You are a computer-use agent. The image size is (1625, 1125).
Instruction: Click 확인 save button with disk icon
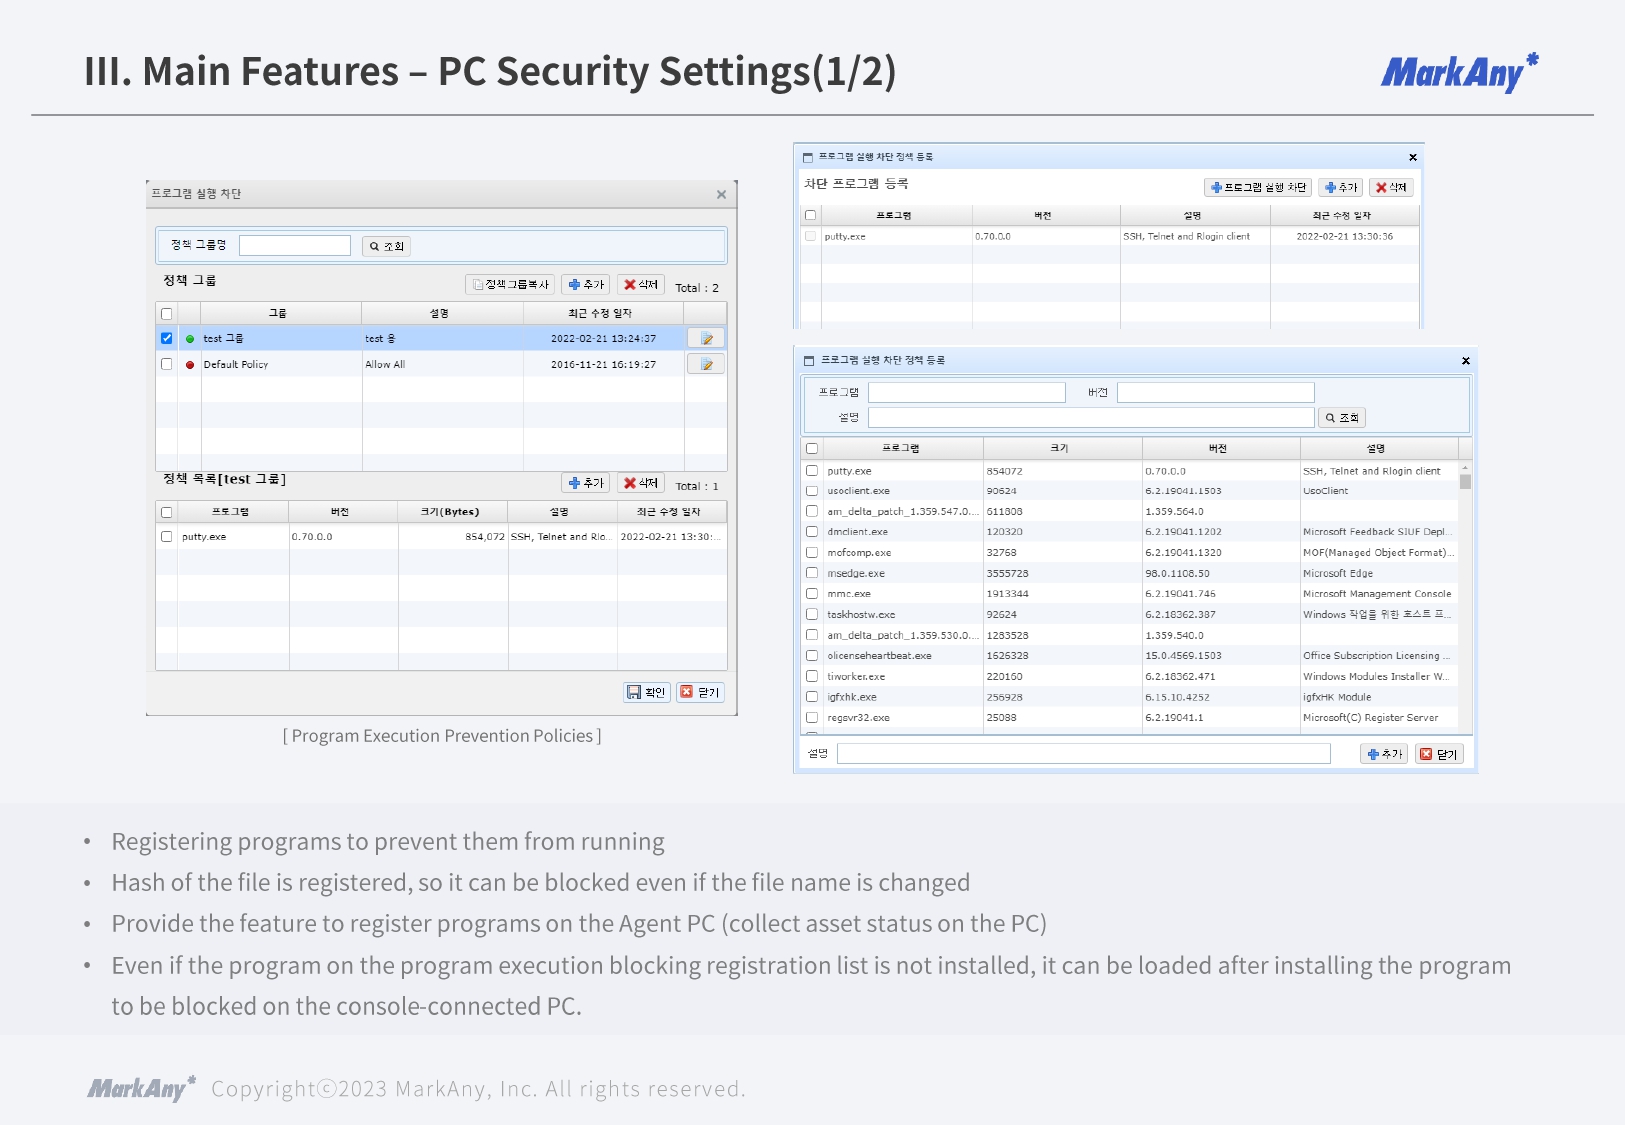point(646,692)
